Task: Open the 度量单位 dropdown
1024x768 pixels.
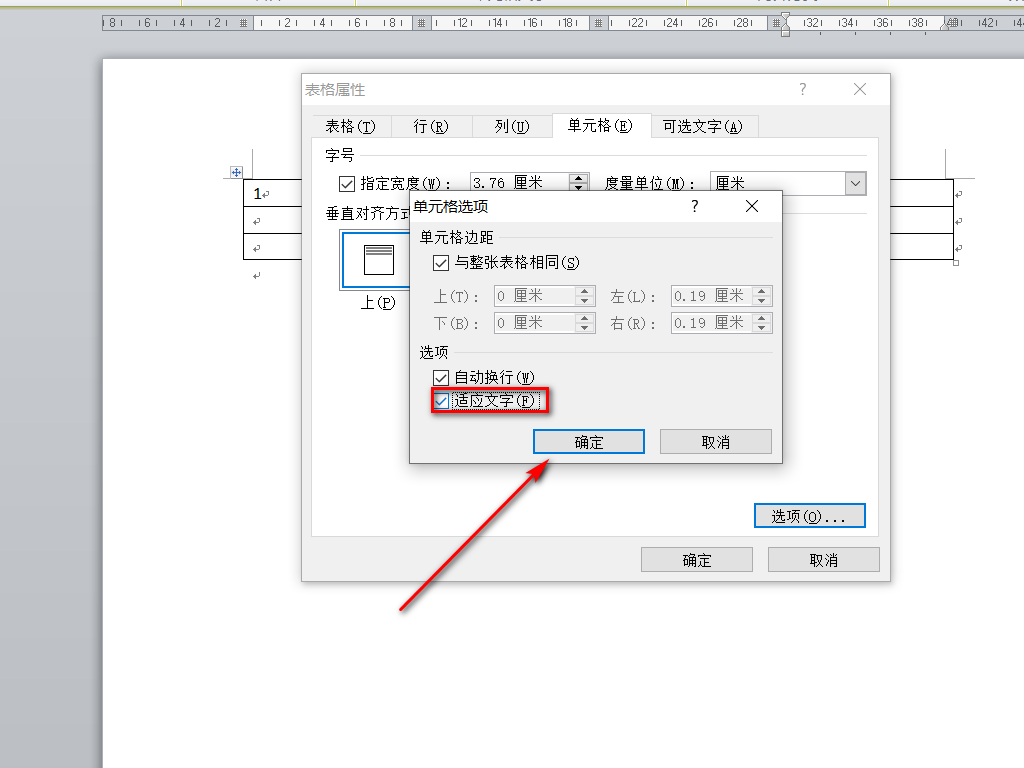Action: tap(856, 184)
